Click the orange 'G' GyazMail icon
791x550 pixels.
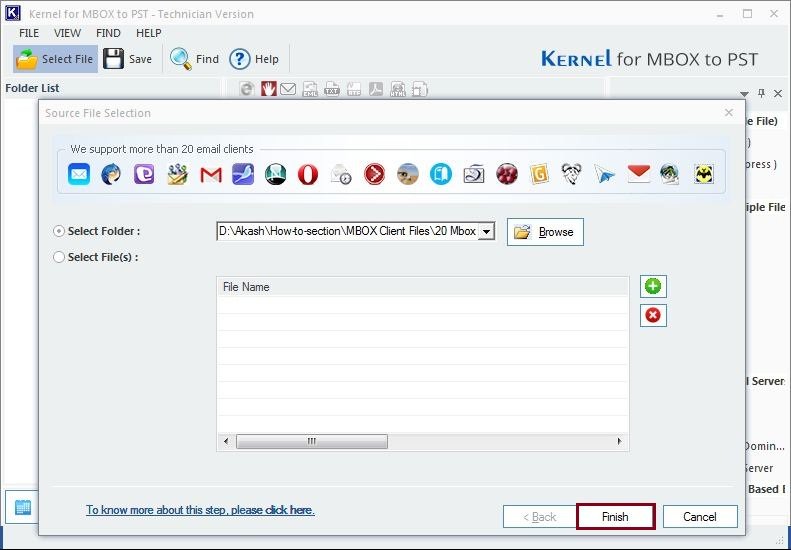point(539,175)
